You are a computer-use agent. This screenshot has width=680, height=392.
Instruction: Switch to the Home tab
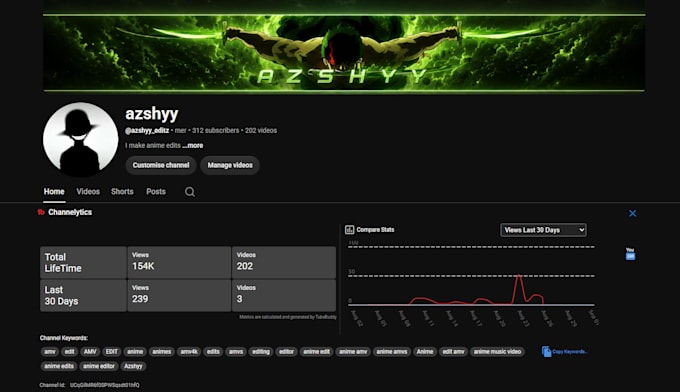[54, 192]
